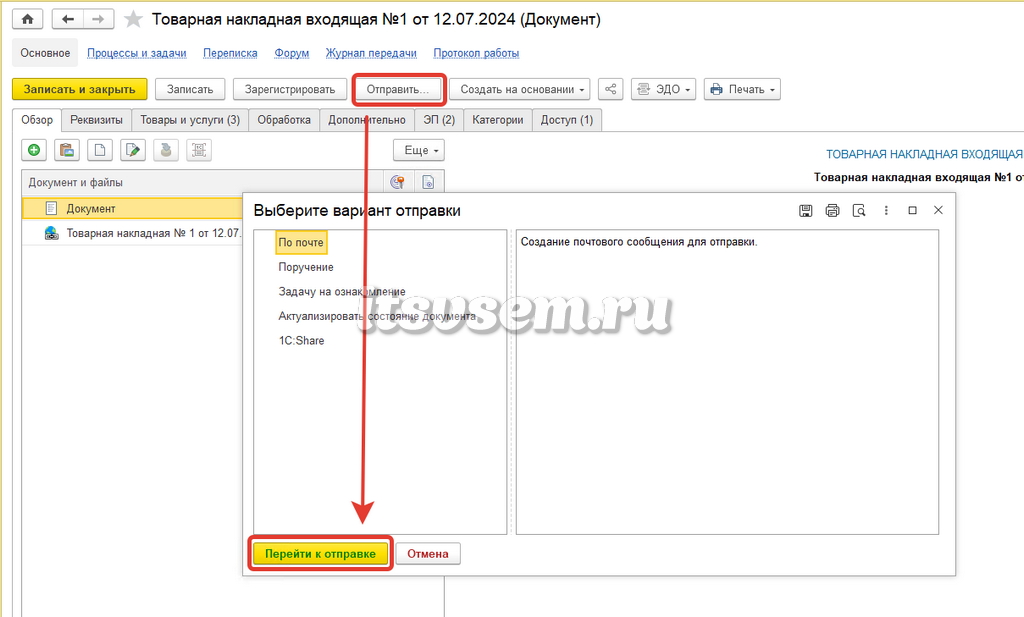
Task: Click the document stamp column icon
Action: click(428, 182)
